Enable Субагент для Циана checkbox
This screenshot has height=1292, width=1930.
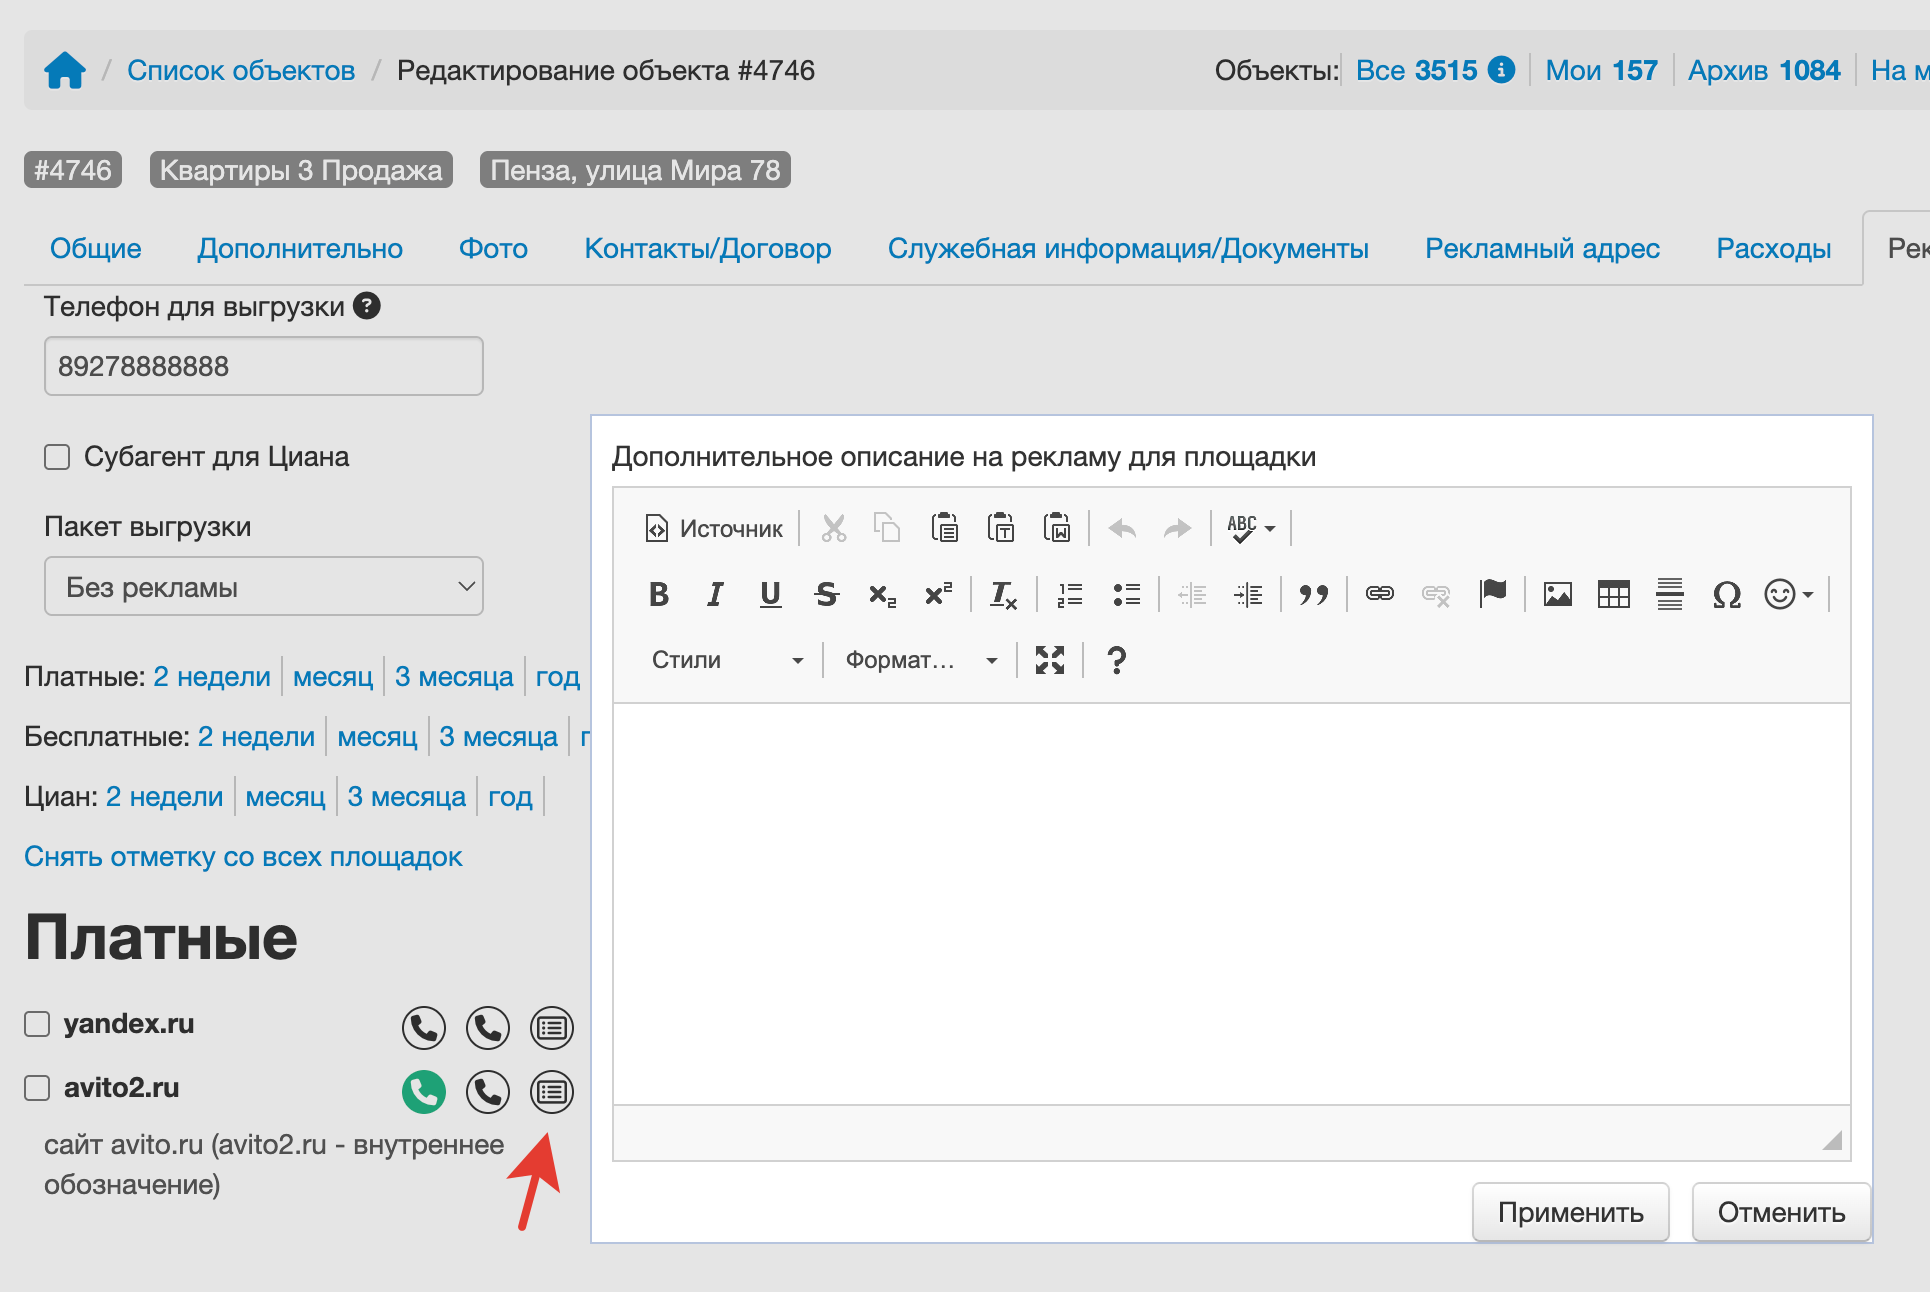pos(57,457)
